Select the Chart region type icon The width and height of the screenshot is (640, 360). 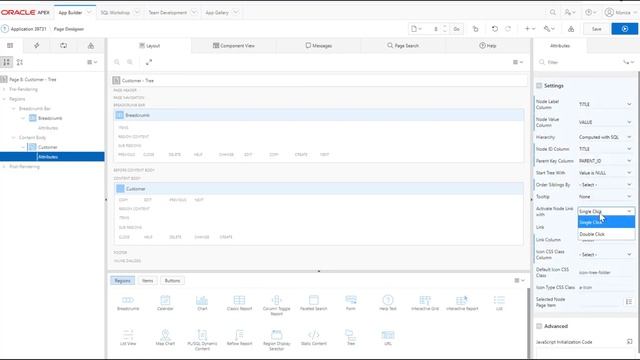[202, 300]
